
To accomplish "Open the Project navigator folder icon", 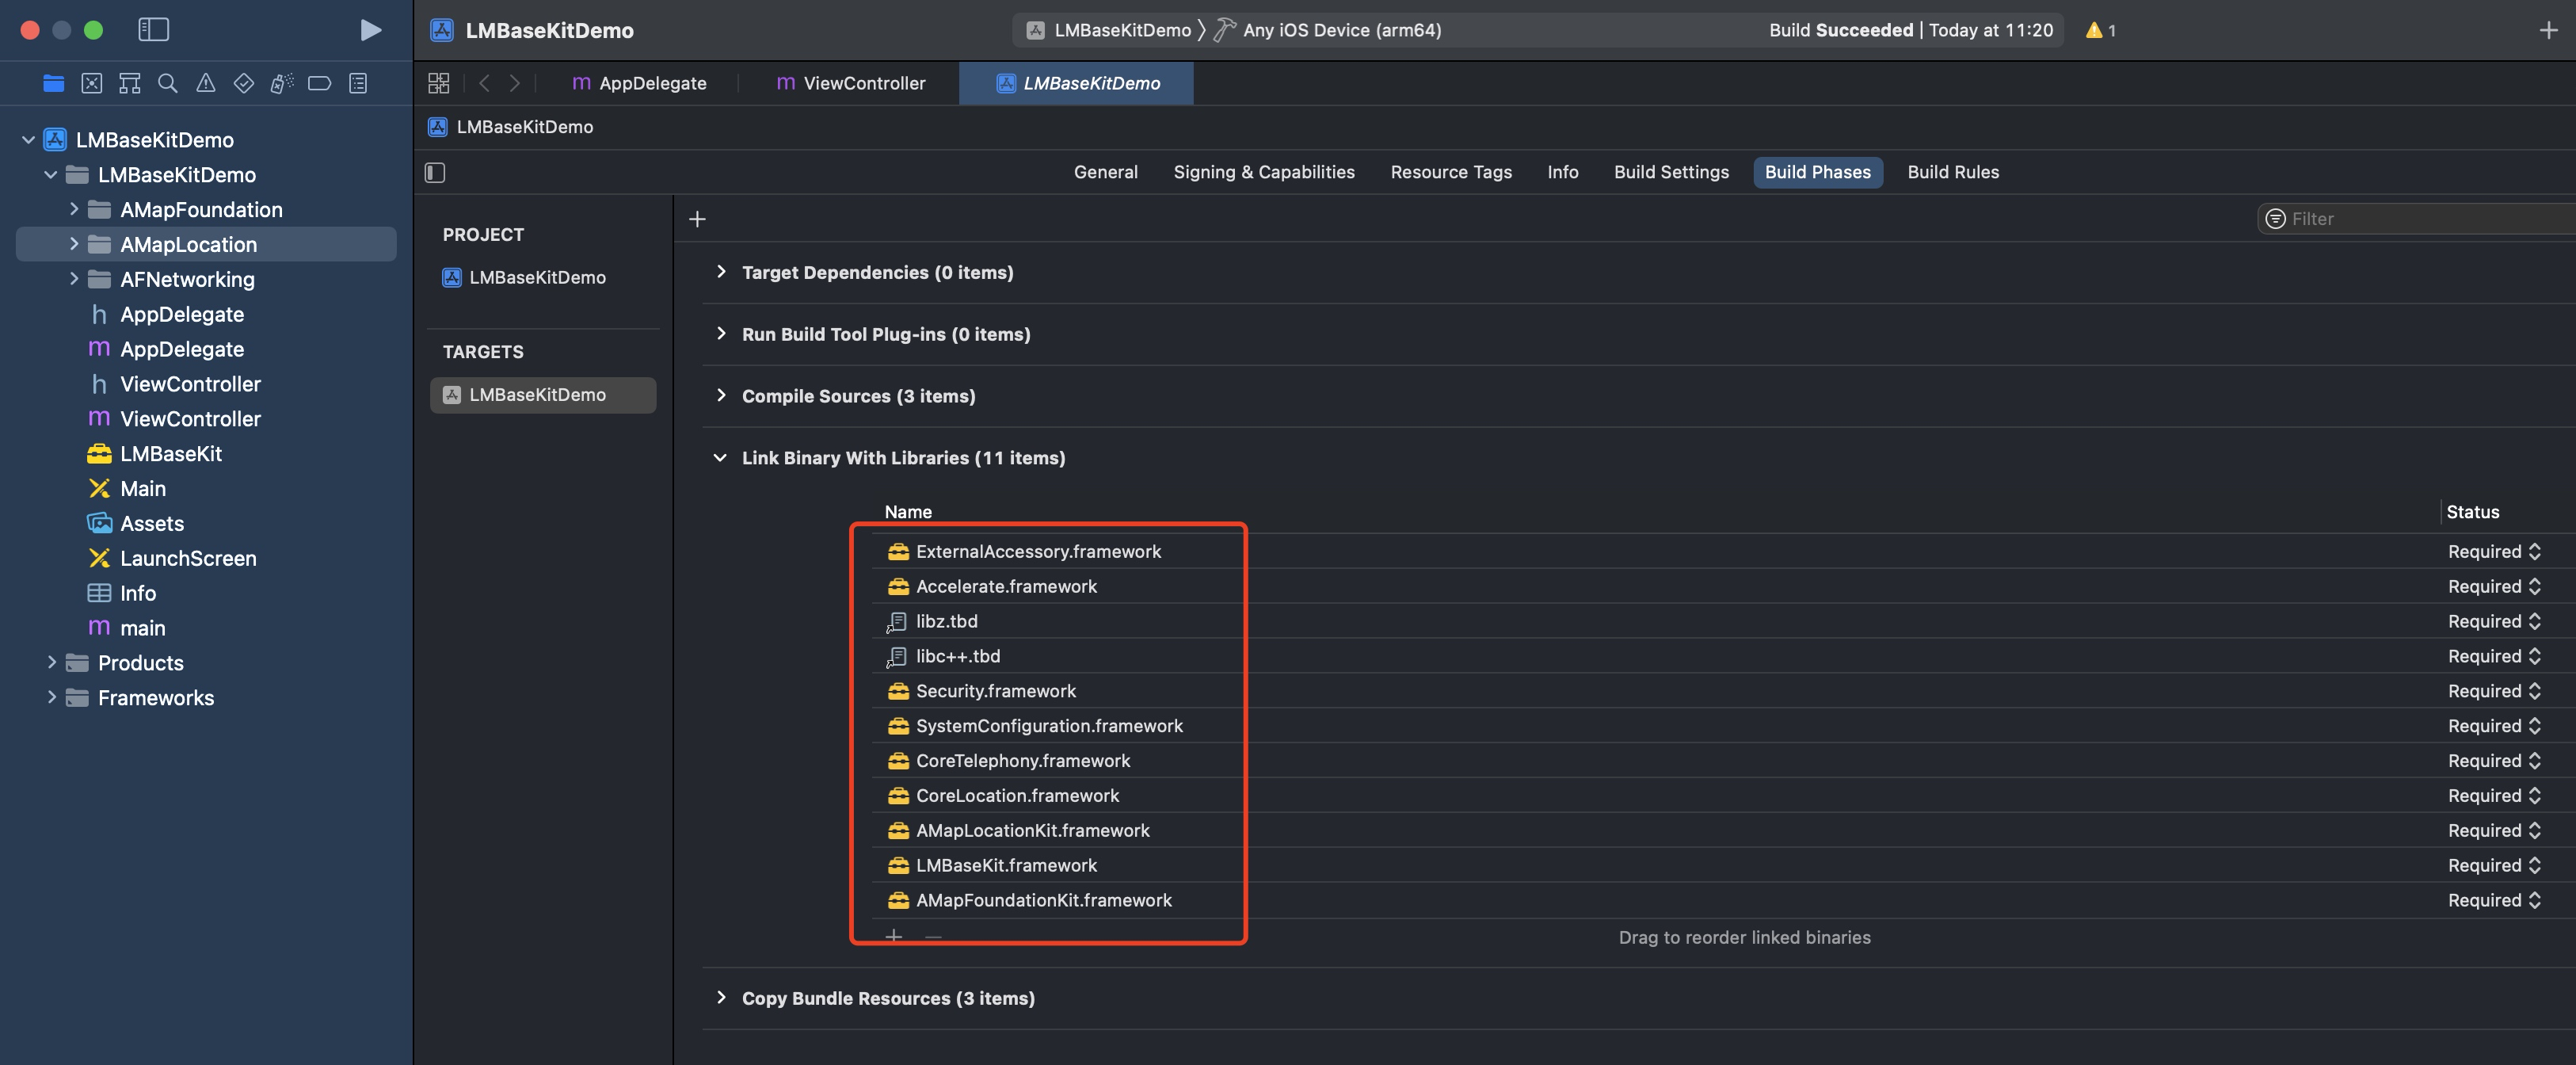I will (54, 83).
